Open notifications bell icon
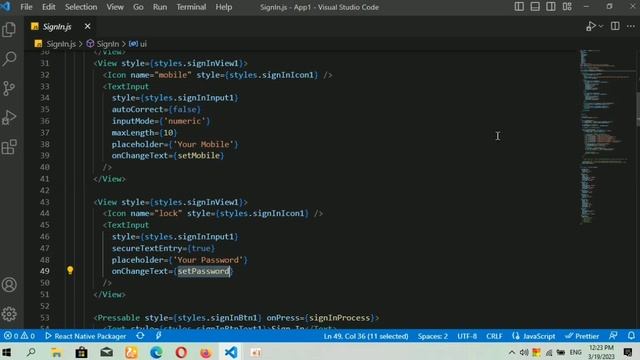This screenshot has height=360, width=640. tap(631, 336)
